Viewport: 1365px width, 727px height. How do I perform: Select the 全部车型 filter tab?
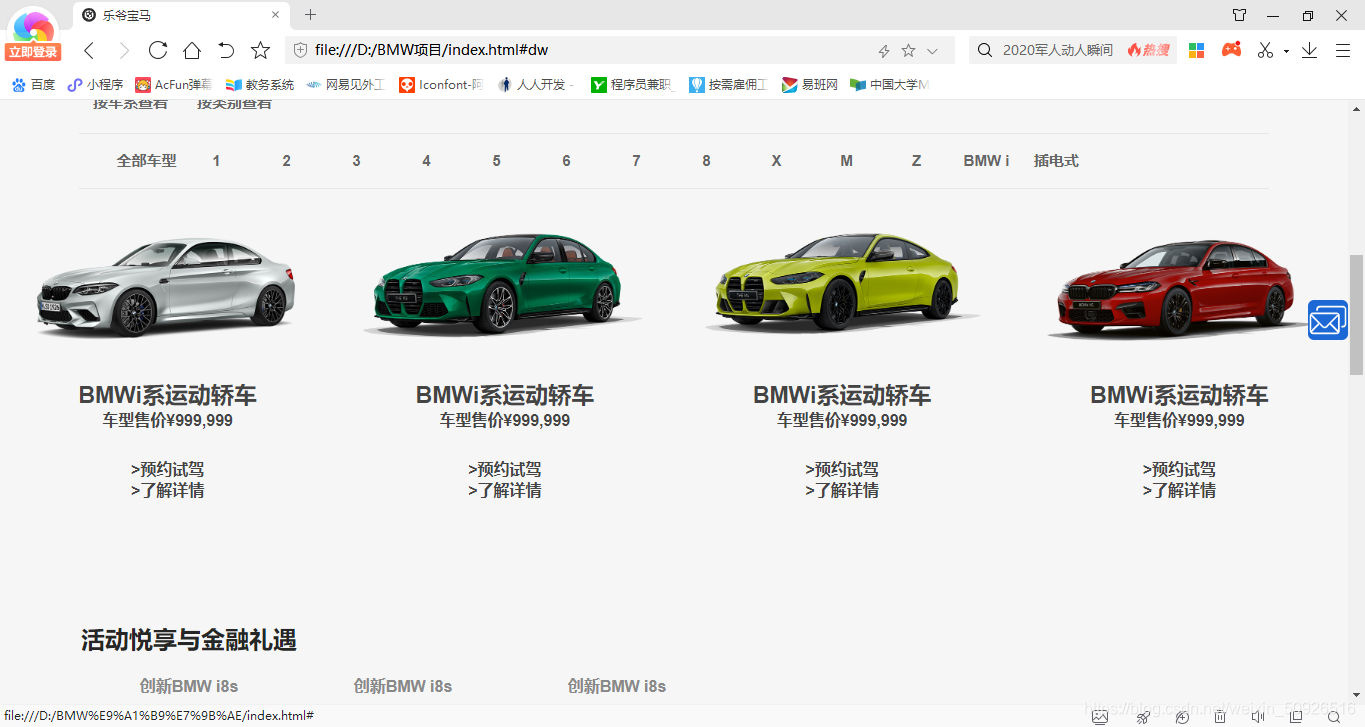coord(147,161)
